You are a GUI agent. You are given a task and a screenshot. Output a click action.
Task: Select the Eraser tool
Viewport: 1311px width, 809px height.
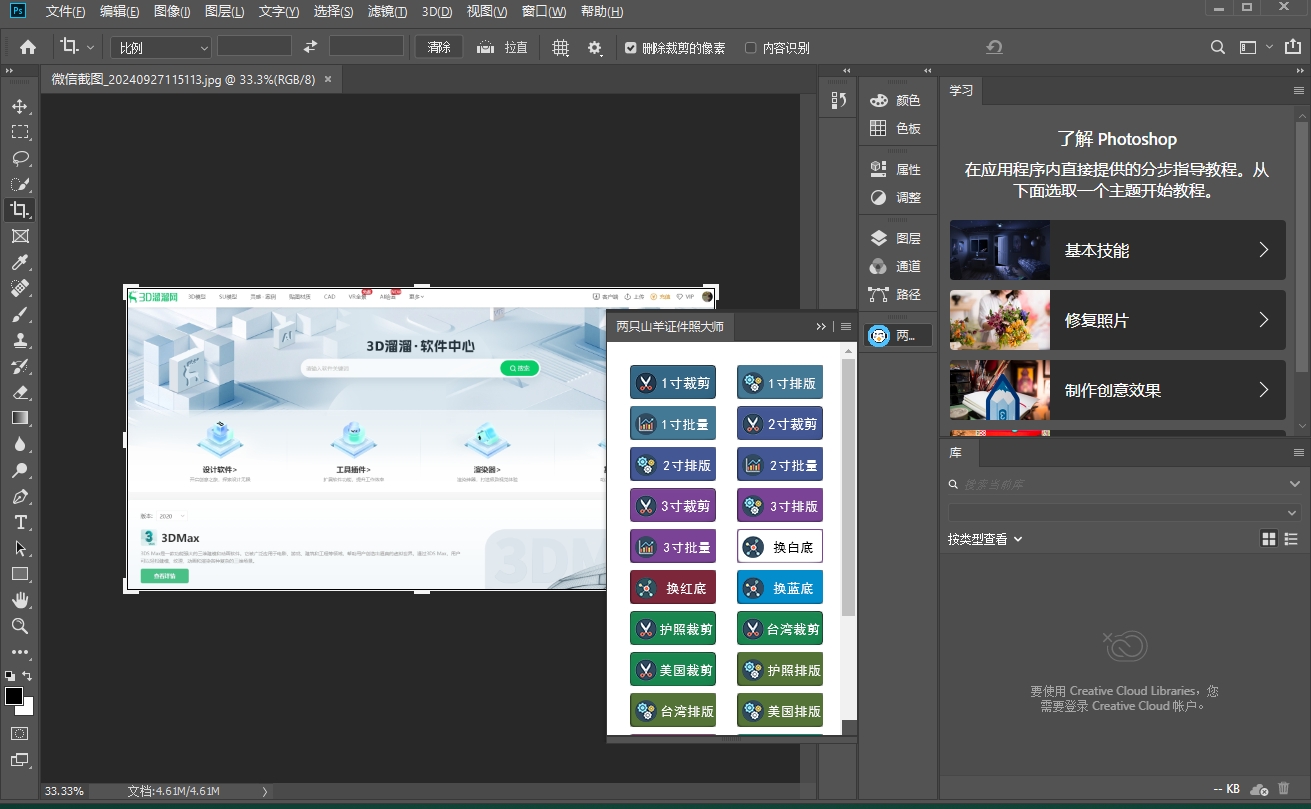tap(20, 392)
